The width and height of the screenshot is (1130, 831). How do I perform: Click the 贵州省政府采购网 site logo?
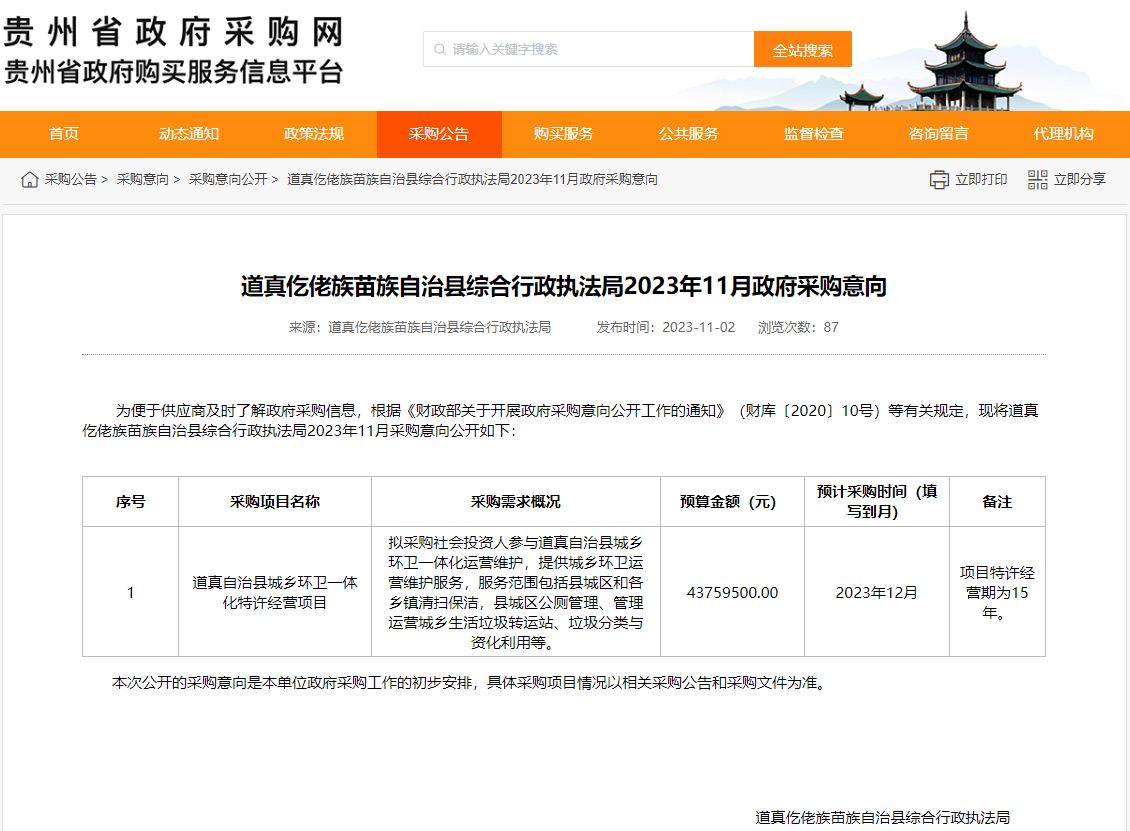173,51
